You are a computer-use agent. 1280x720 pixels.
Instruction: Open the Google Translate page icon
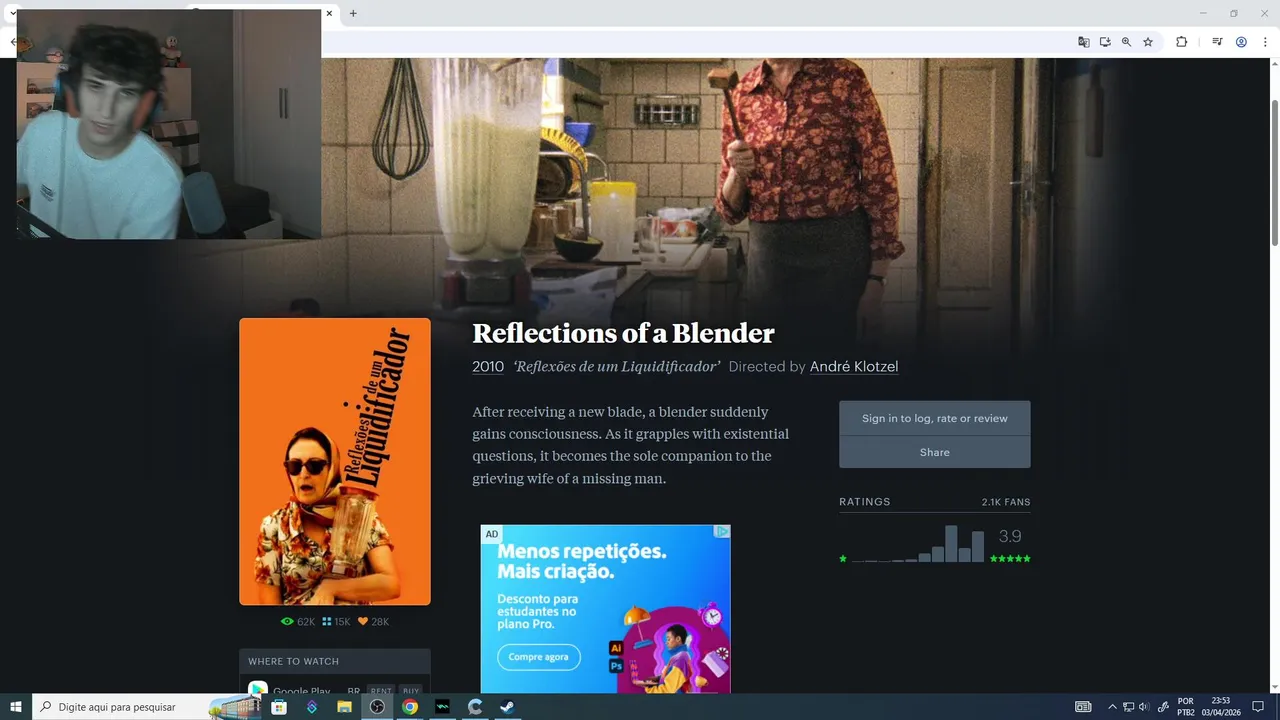[x=1084, y=42]
